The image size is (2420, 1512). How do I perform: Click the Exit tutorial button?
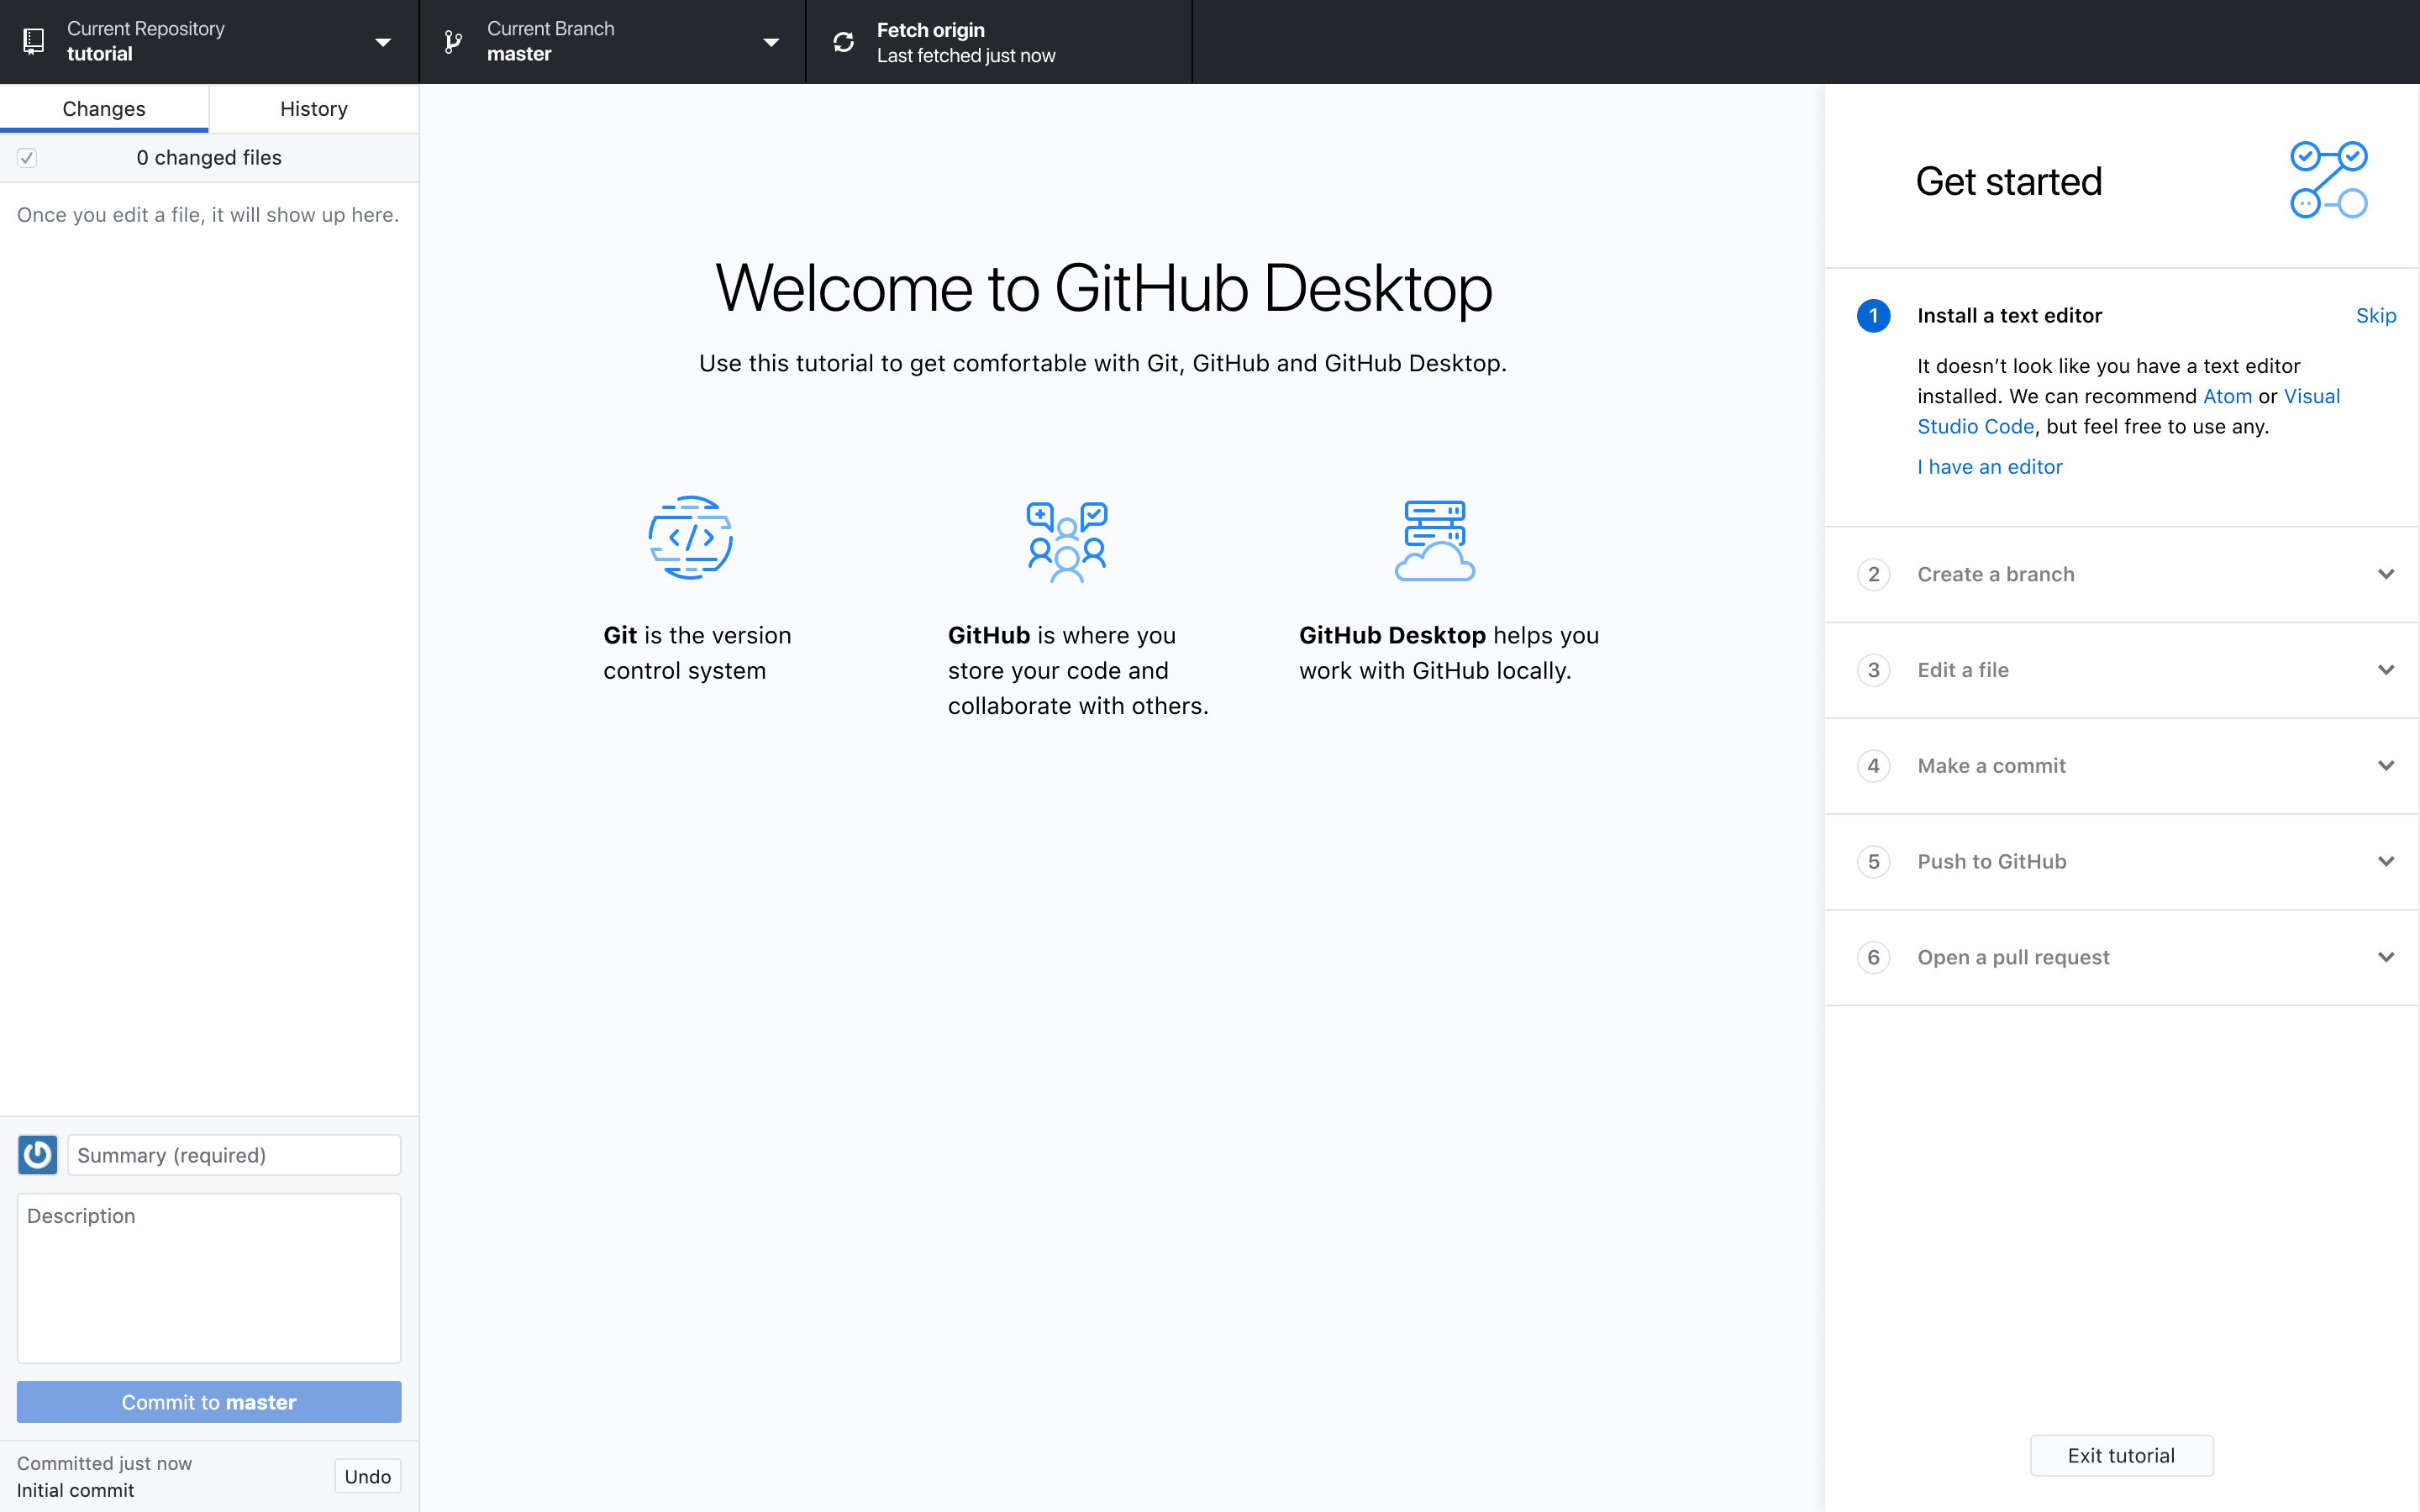coord(2121,1455)
